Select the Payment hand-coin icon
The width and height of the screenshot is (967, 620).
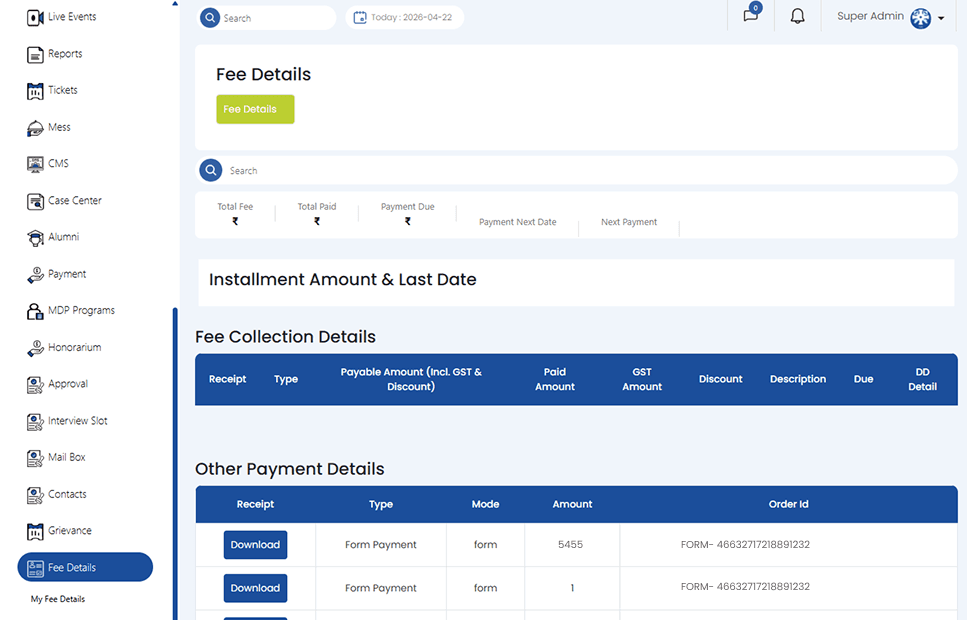(x=35, y=275)
